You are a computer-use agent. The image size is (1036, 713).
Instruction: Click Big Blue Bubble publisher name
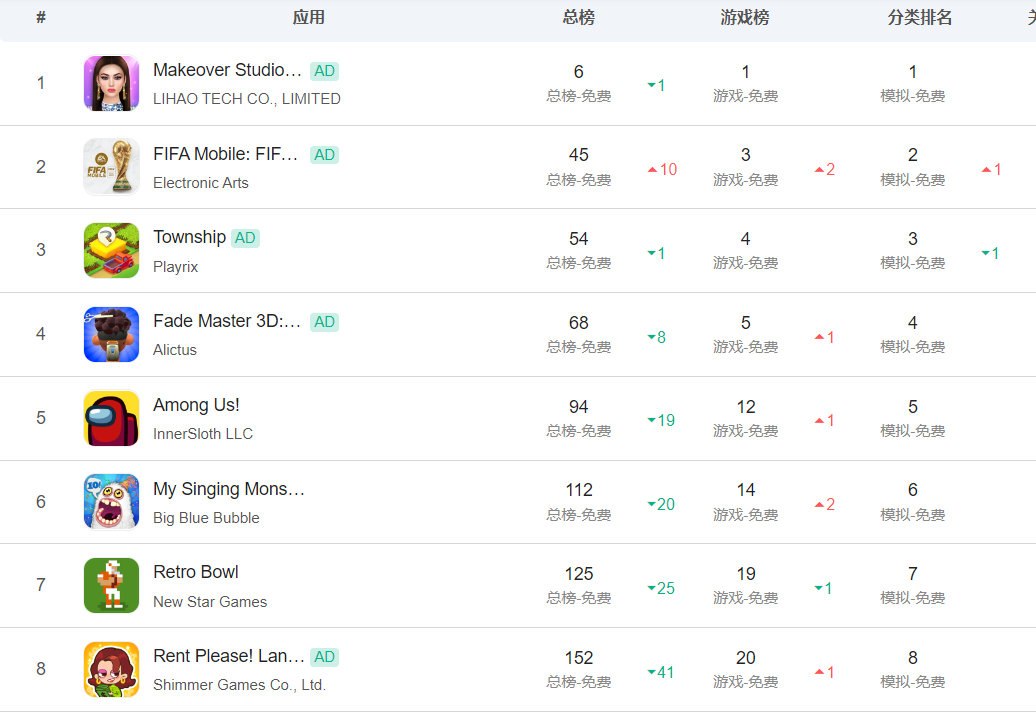click(206, 518)
